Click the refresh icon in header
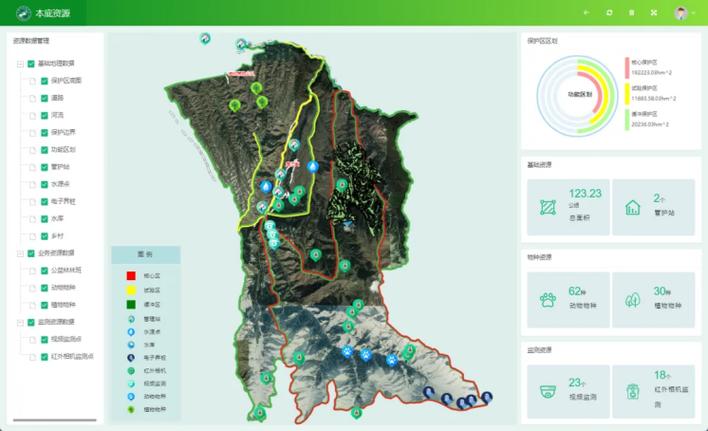 coord(609,13)
